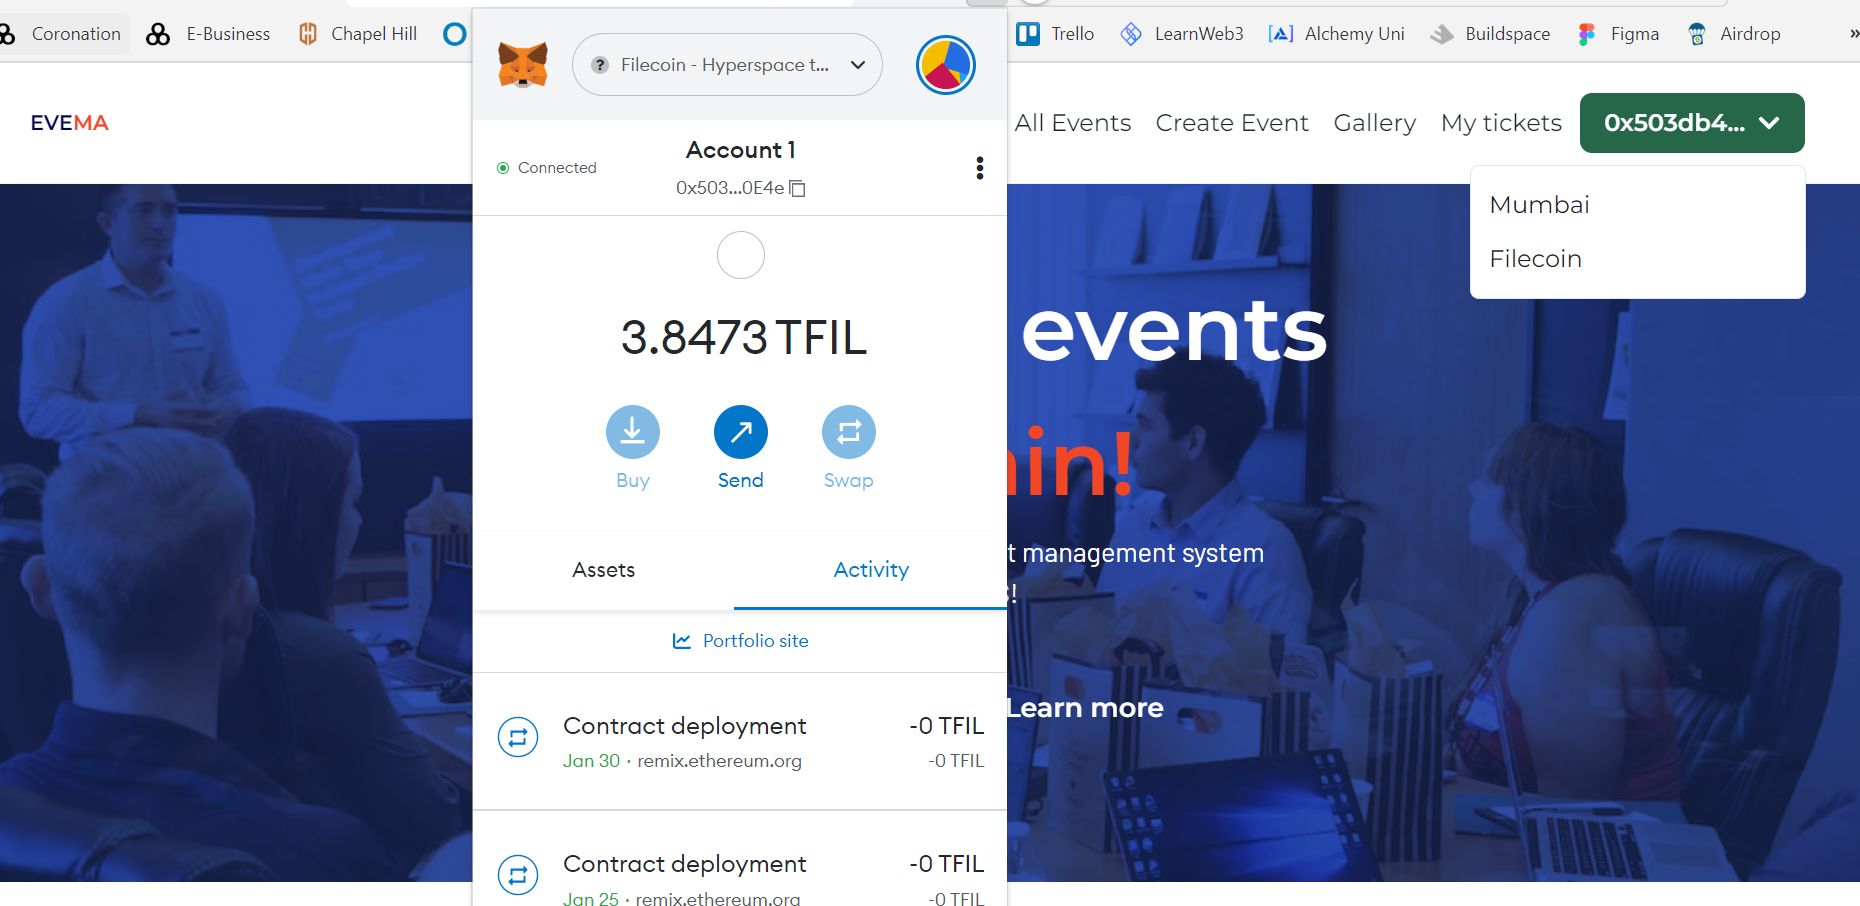Open the Coronation bookmark

click(x=62, y=34)
